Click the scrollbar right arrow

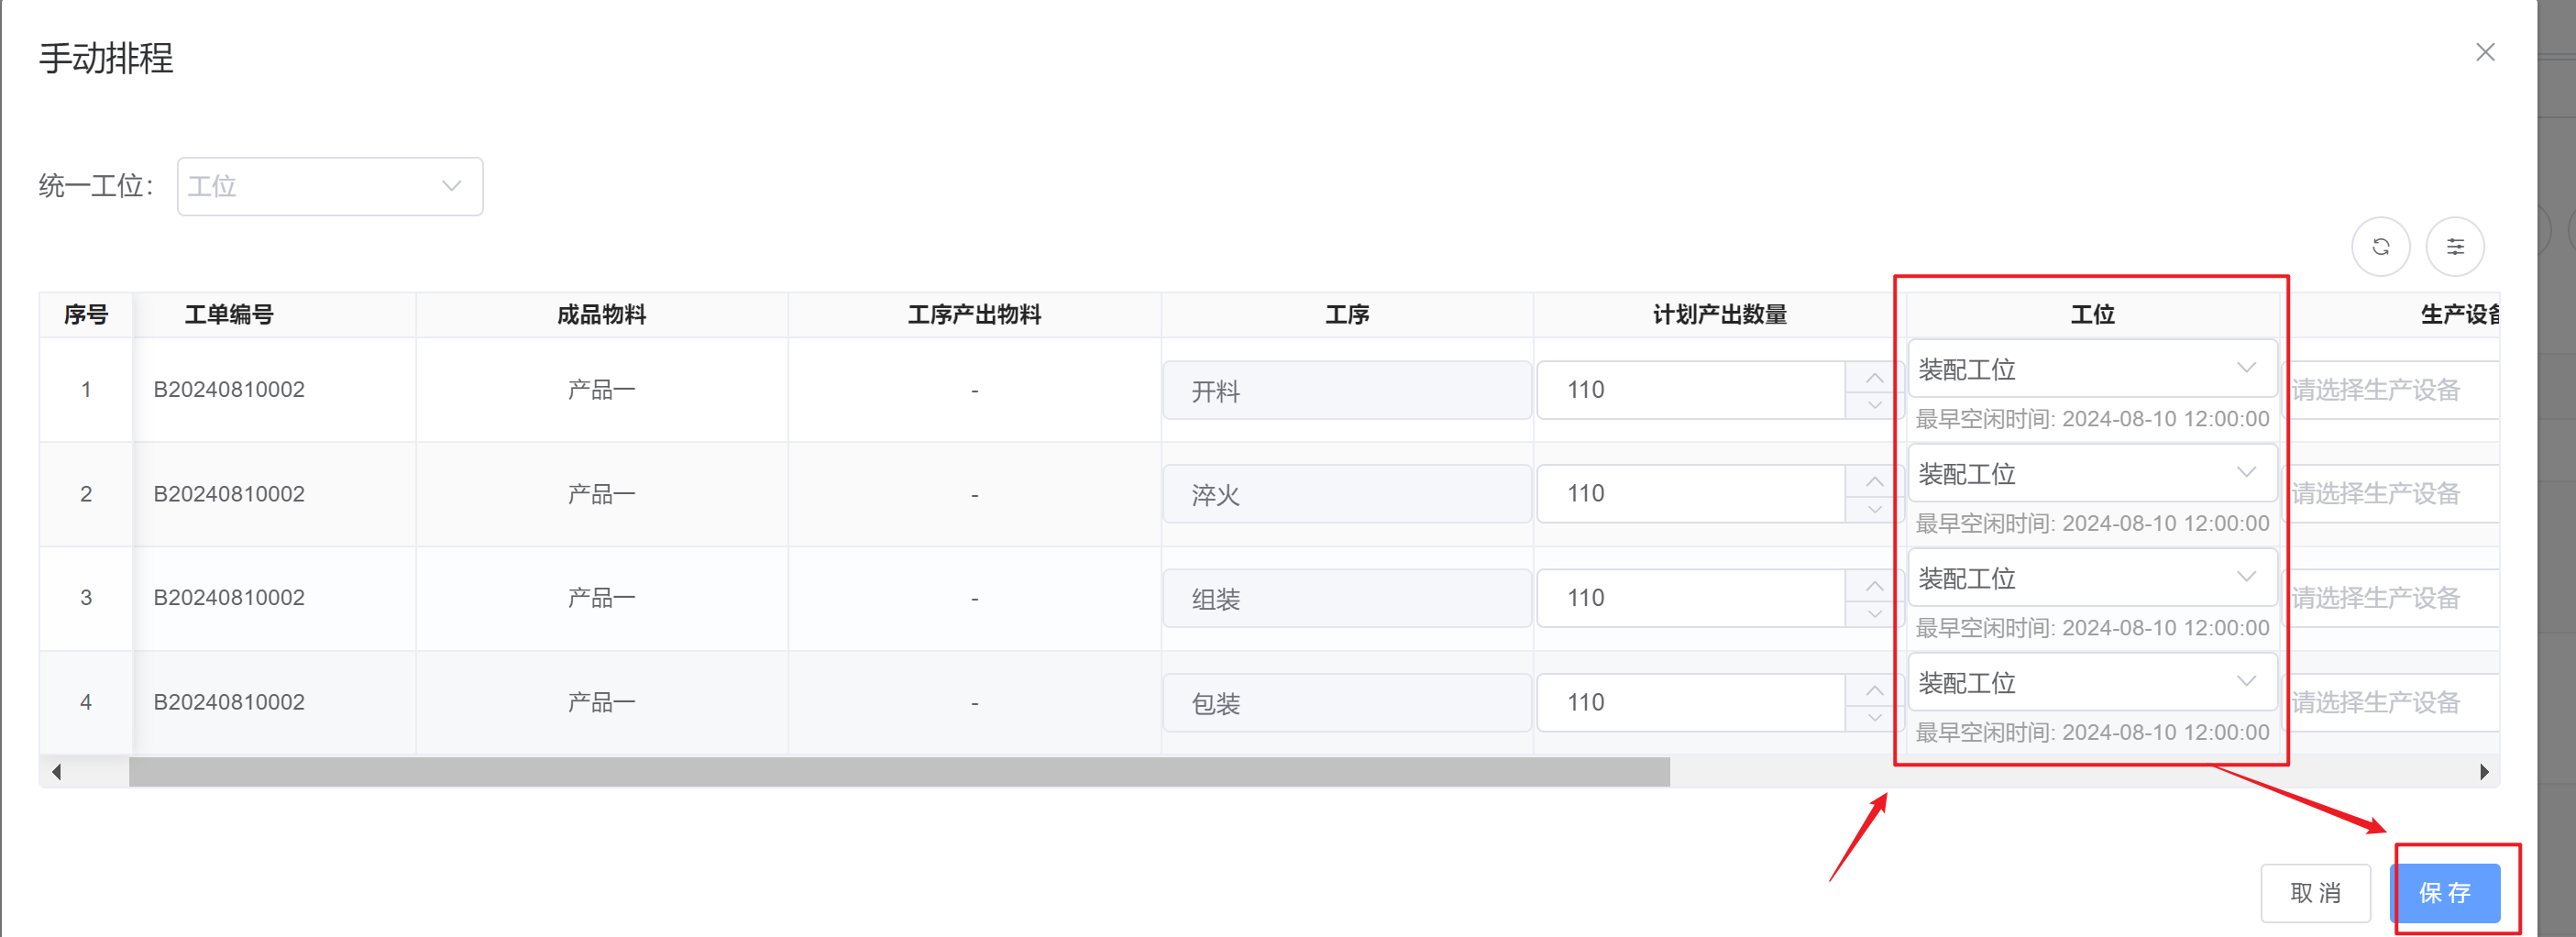[x=2484, y=772]
